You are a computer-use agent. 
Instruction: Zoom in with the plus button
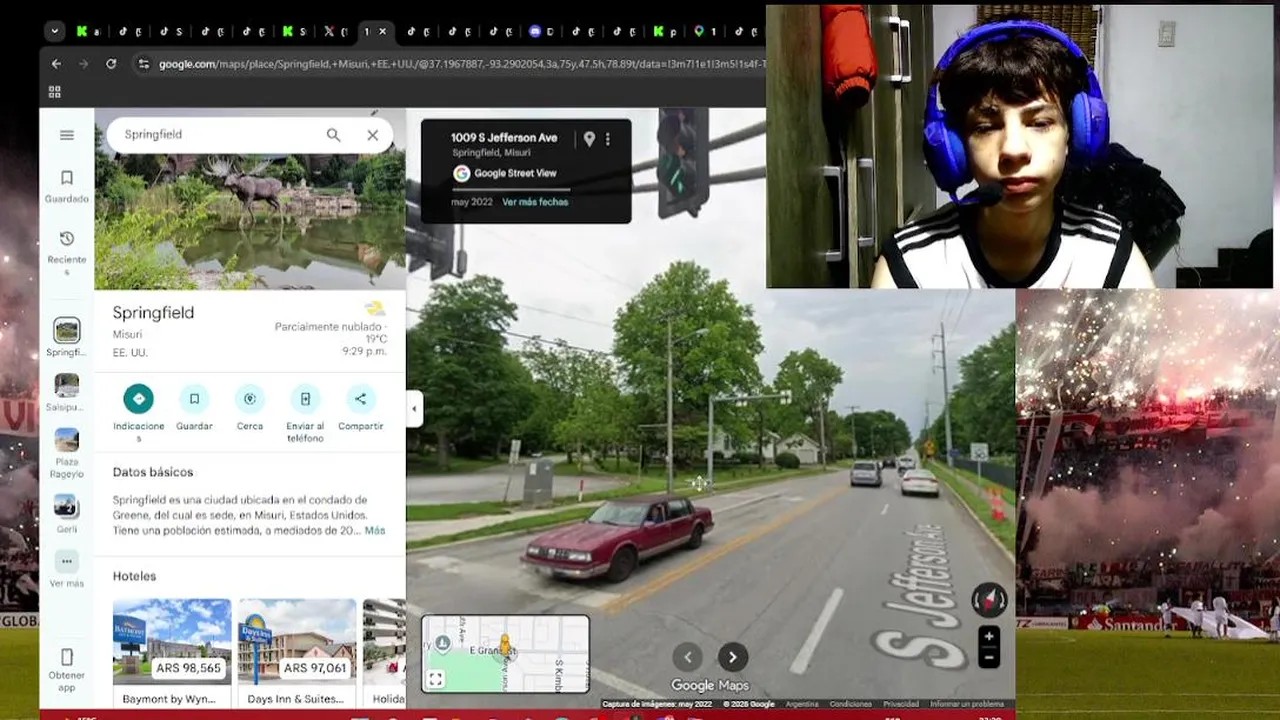[989, 637]
